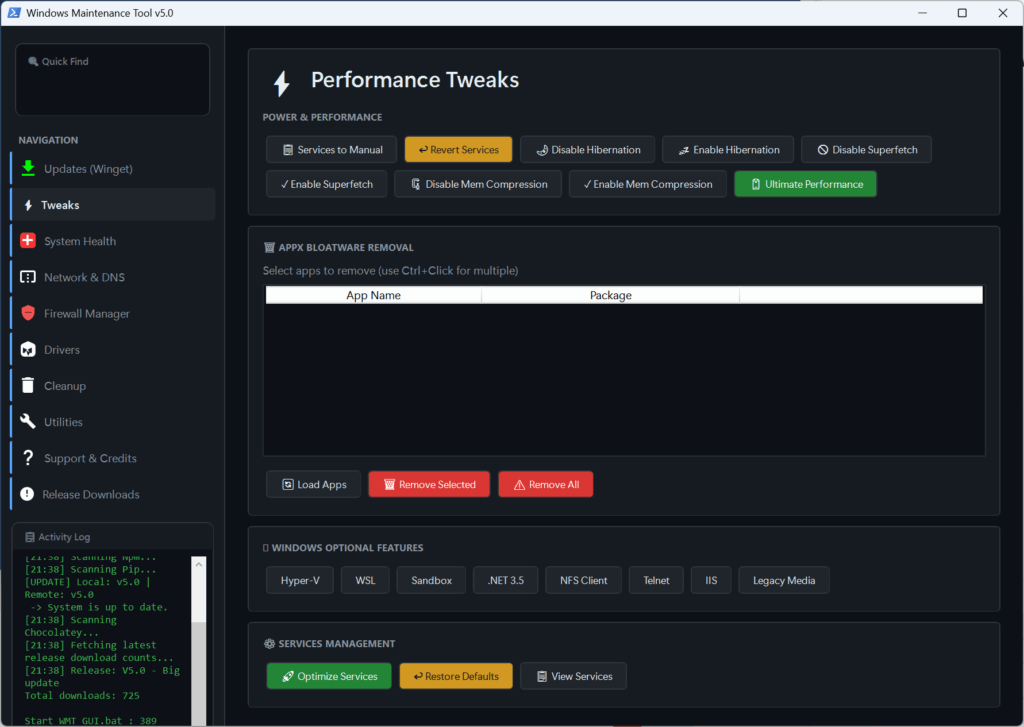Viewport: 1024px width, 727px height.
Task: Open Firewall Manager via its shield icon
Action: (26, 312)
